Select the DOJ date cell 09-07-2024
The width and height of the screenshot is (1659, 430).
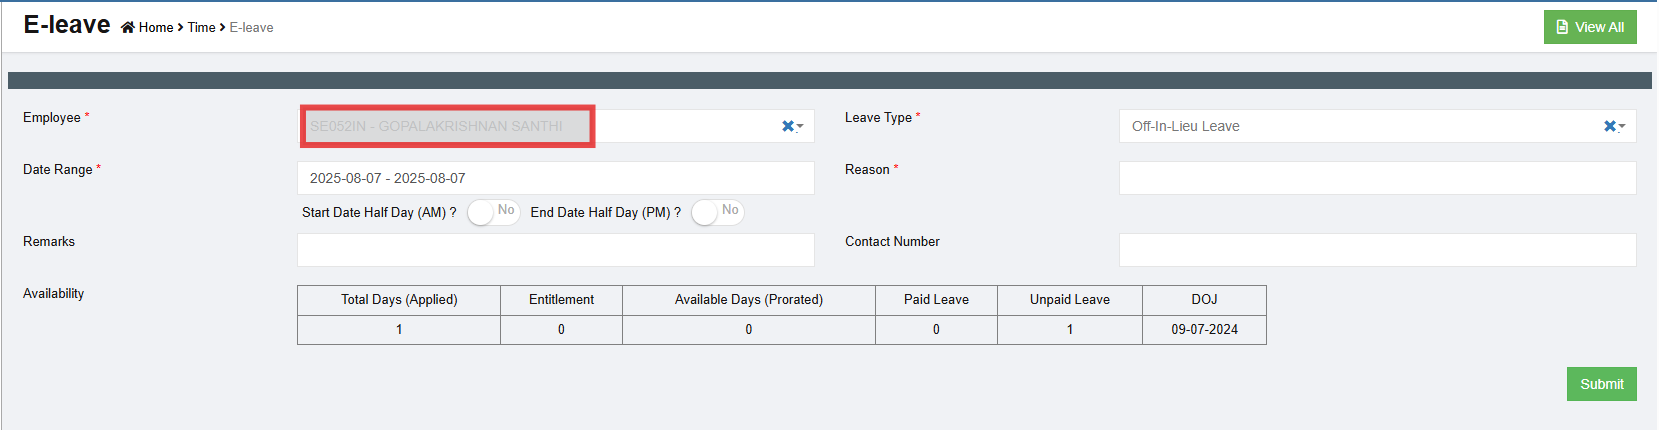coord(1204,330)
